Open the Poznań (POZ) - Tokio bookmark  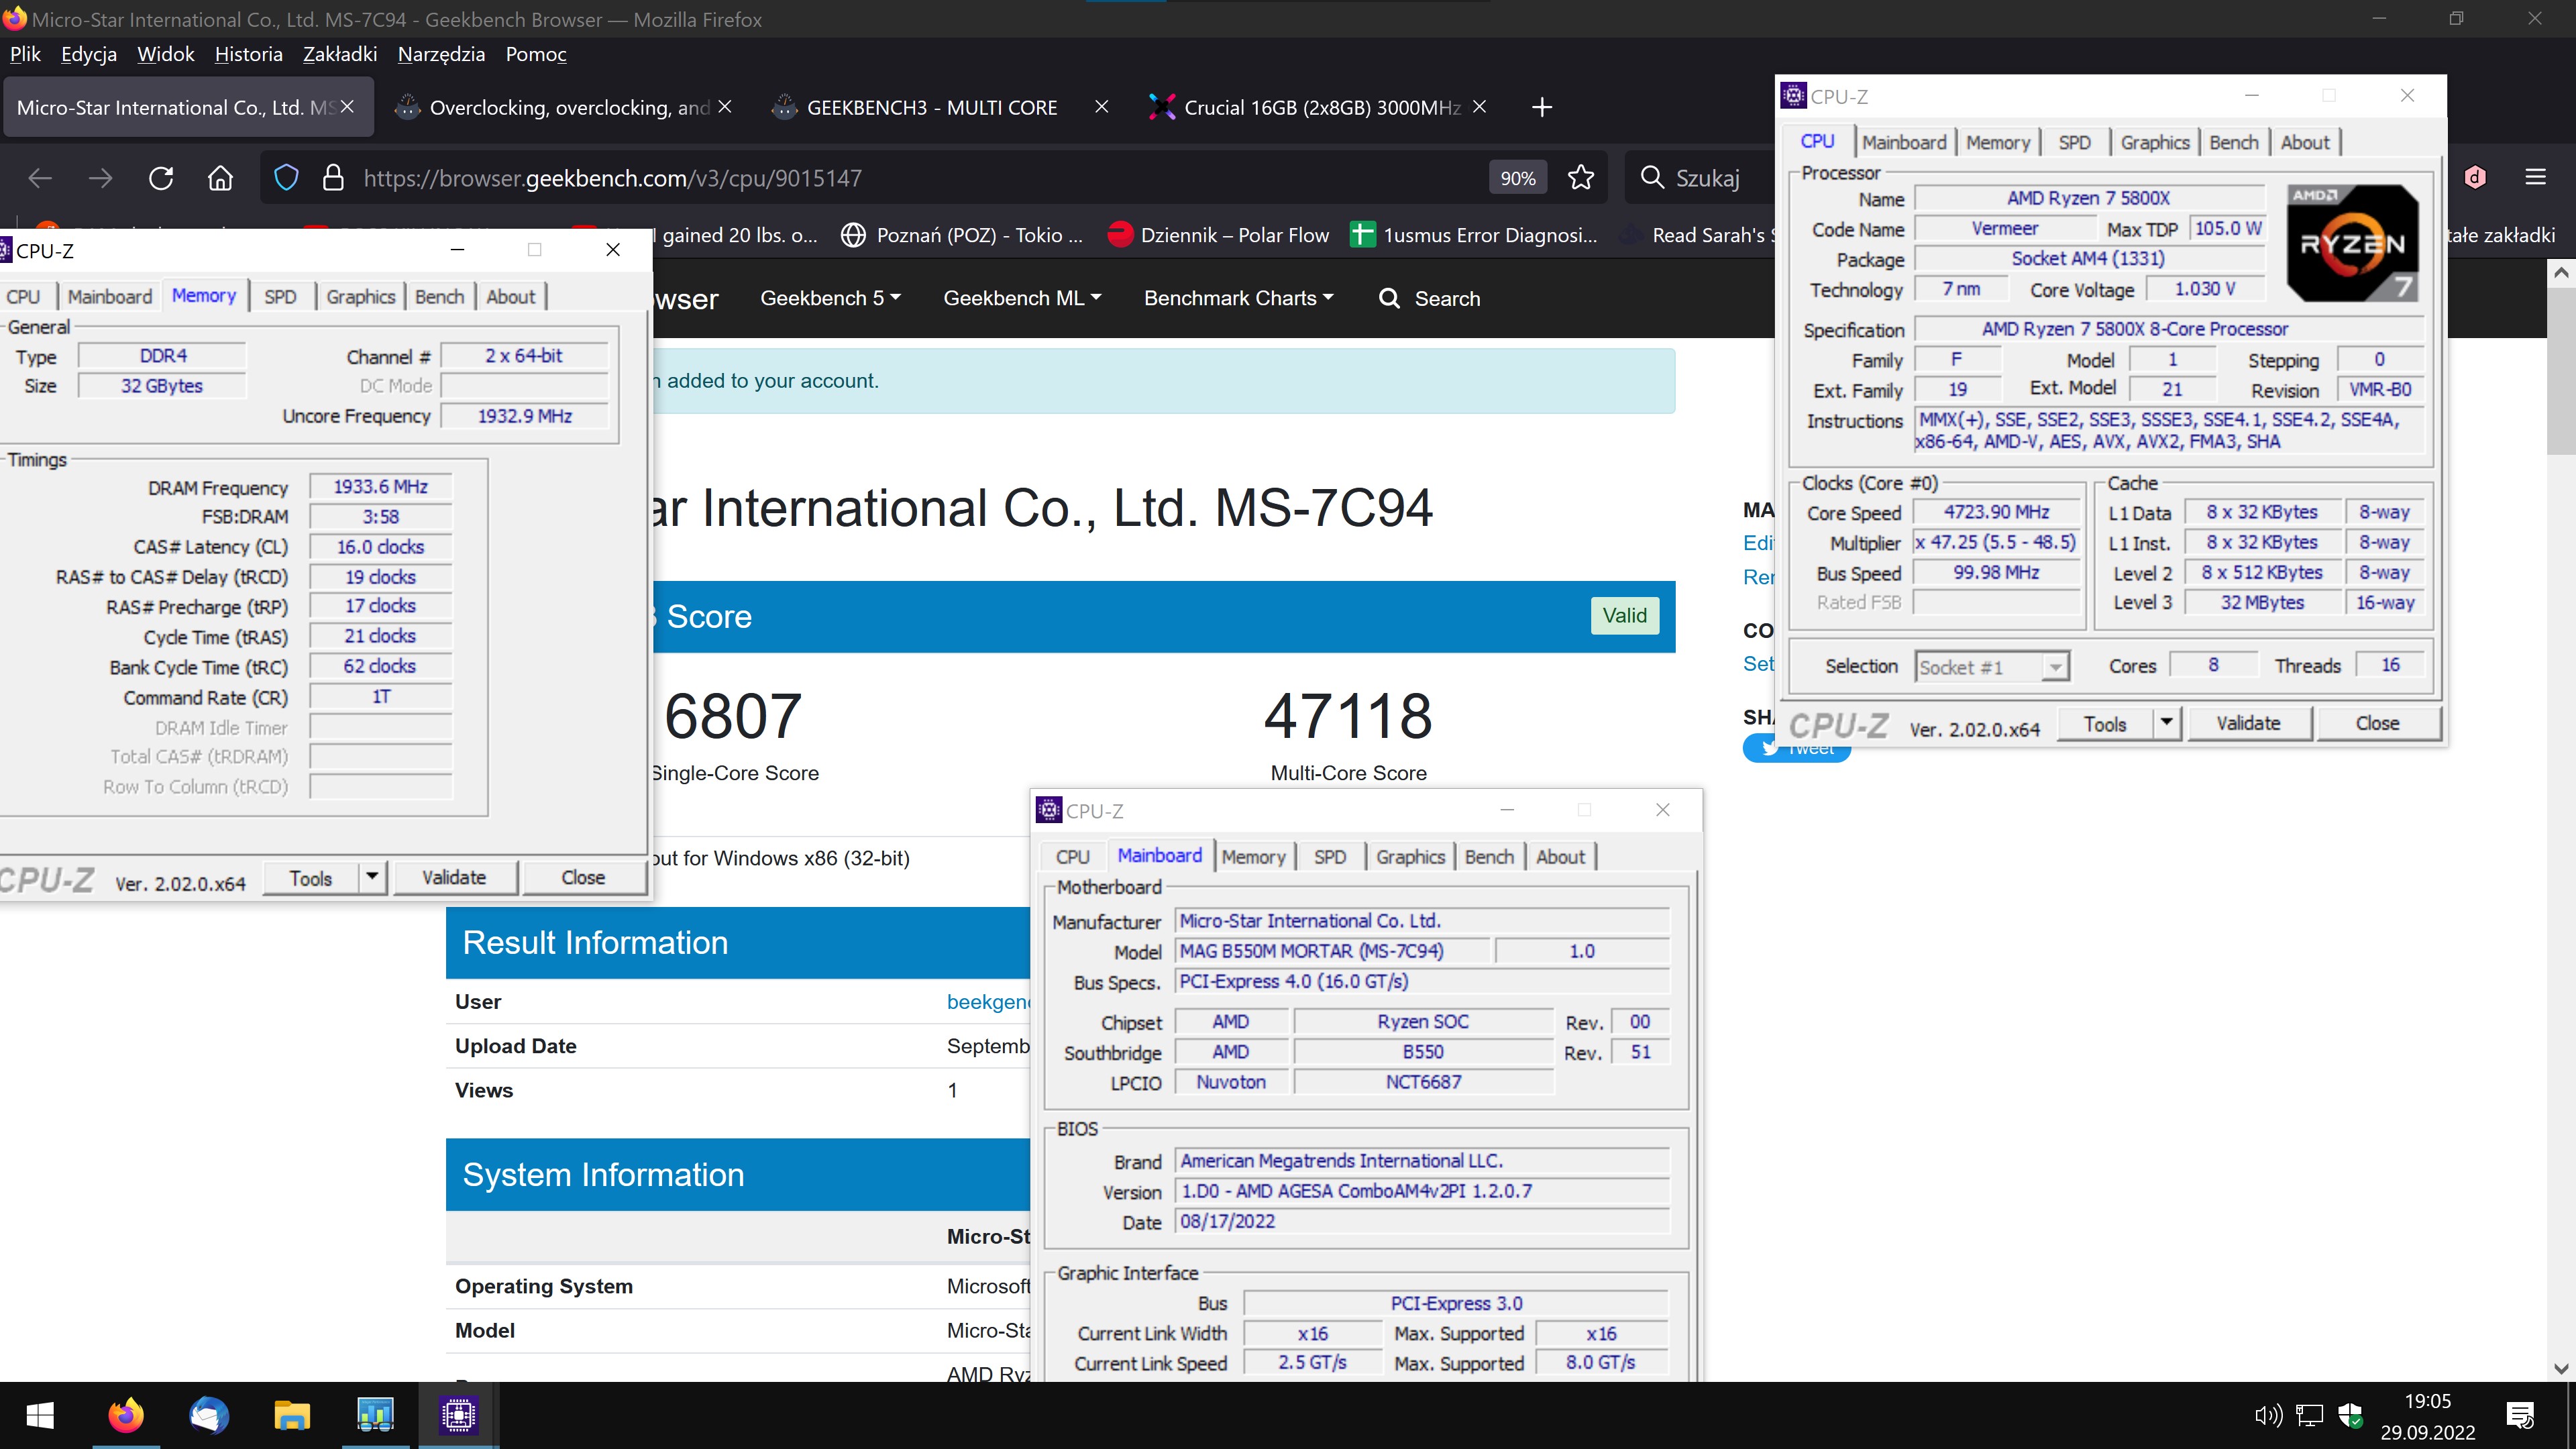tap(962, 235)
